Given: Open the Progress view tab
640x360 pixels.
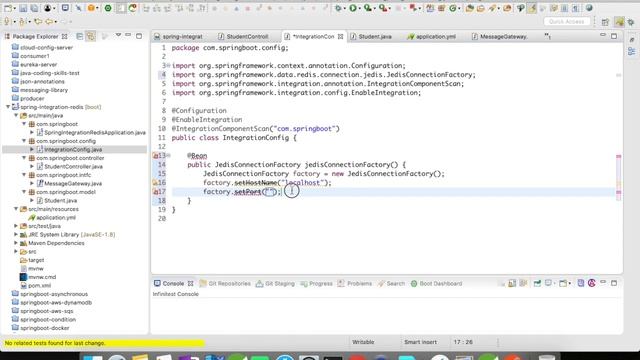Looking at the screenshot, I should point(316,283).
